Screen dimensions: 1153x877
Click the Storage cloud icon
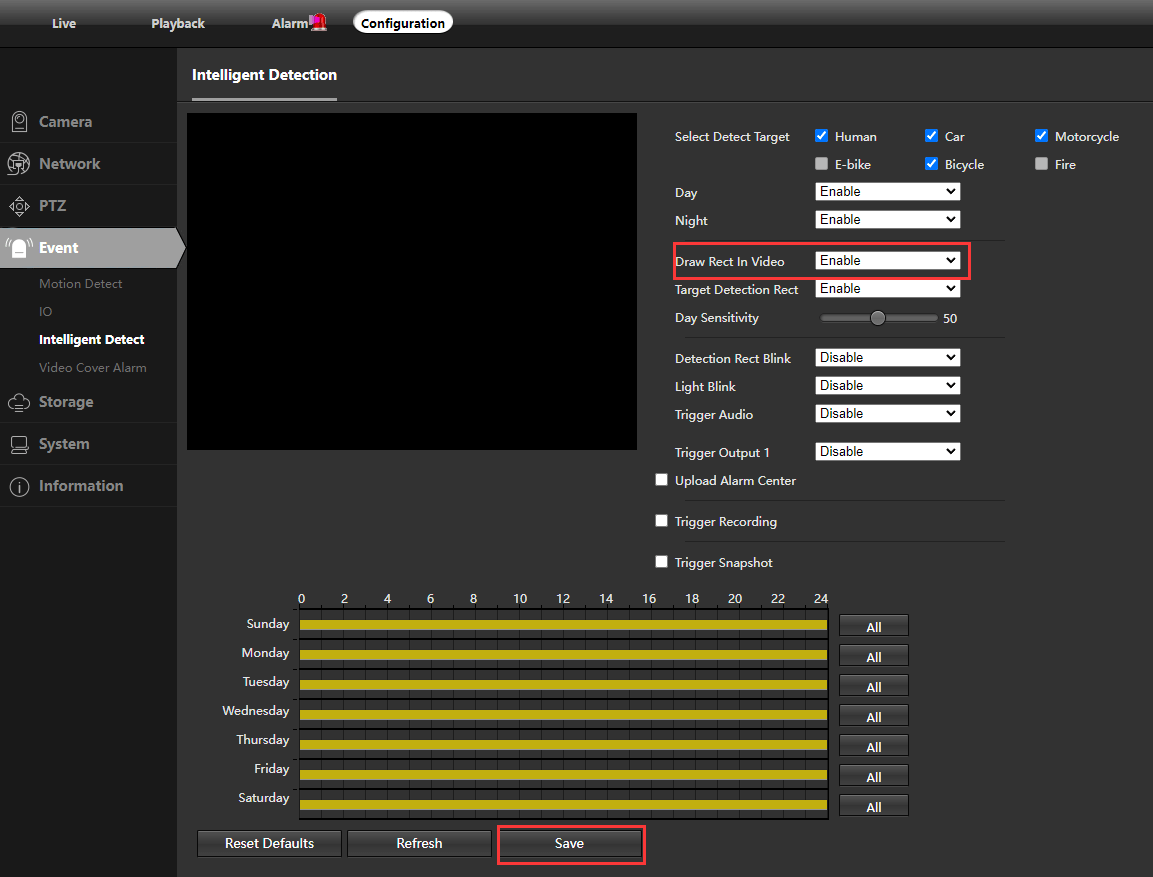point(19,402)
